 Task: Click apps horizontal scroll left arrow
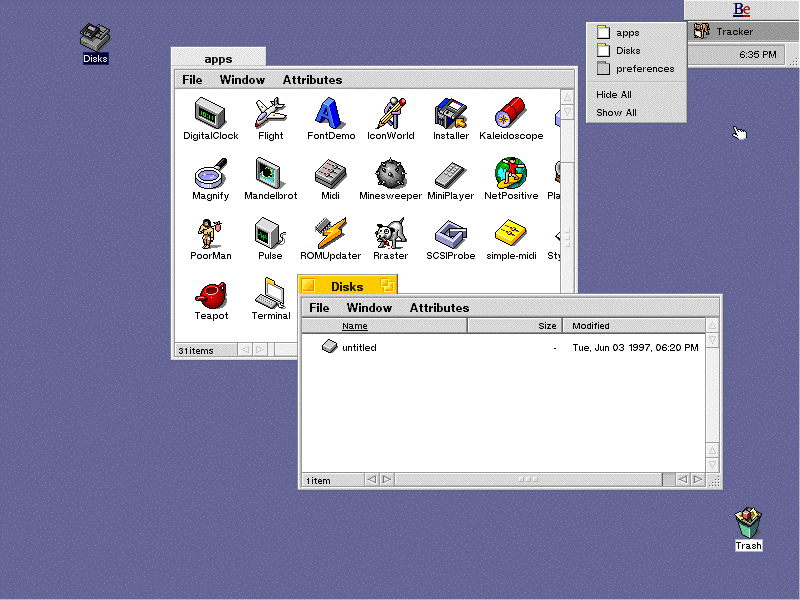245,349
